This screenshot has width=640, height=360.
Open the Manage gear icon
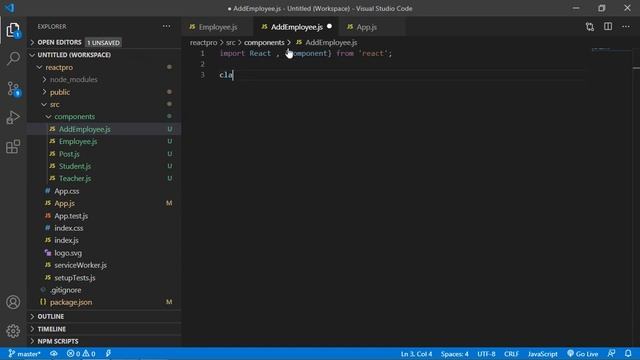[x=13, y=331]
